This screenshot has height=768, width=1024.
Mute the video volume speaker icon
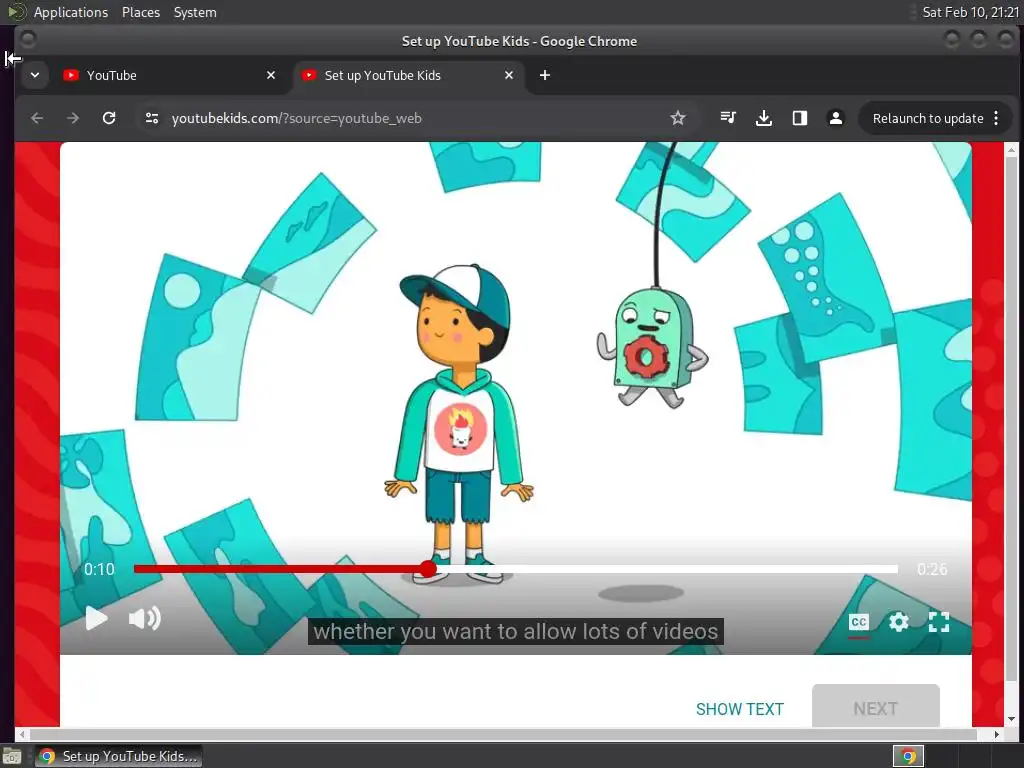point(144,618)
